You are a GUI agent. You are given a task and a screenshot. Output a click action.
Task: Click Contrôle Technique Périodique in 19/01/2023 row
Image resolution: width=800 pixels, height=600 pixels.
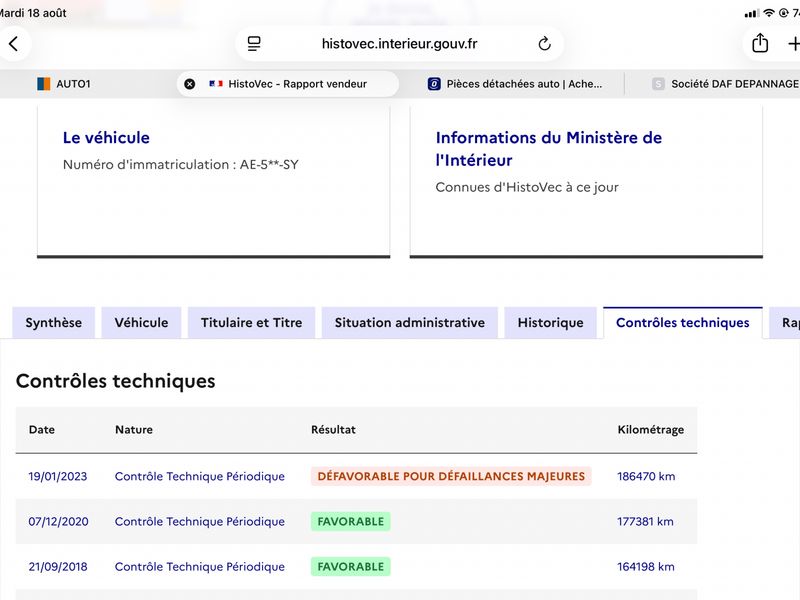click(x=199, y=477)
